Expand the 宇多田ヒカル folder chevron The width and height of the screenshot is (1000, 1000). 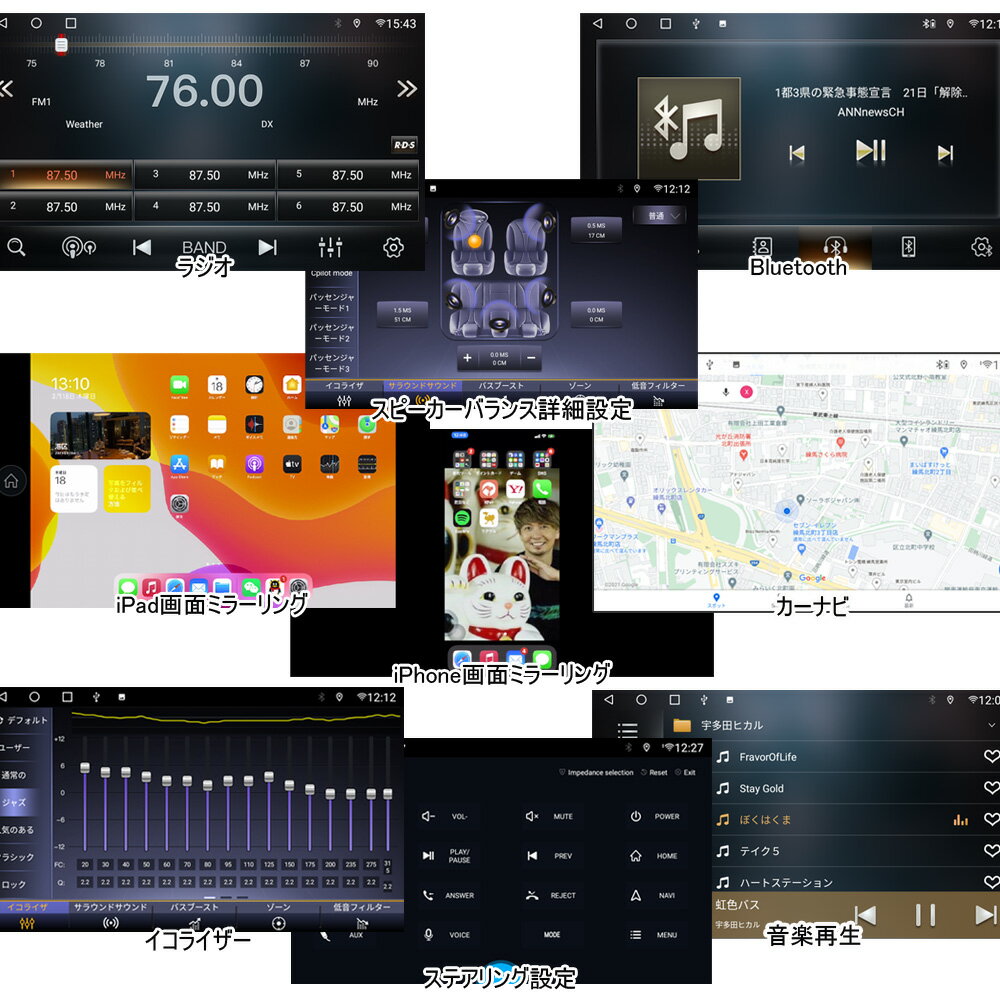pyautogui.click(x=991, y=725)
